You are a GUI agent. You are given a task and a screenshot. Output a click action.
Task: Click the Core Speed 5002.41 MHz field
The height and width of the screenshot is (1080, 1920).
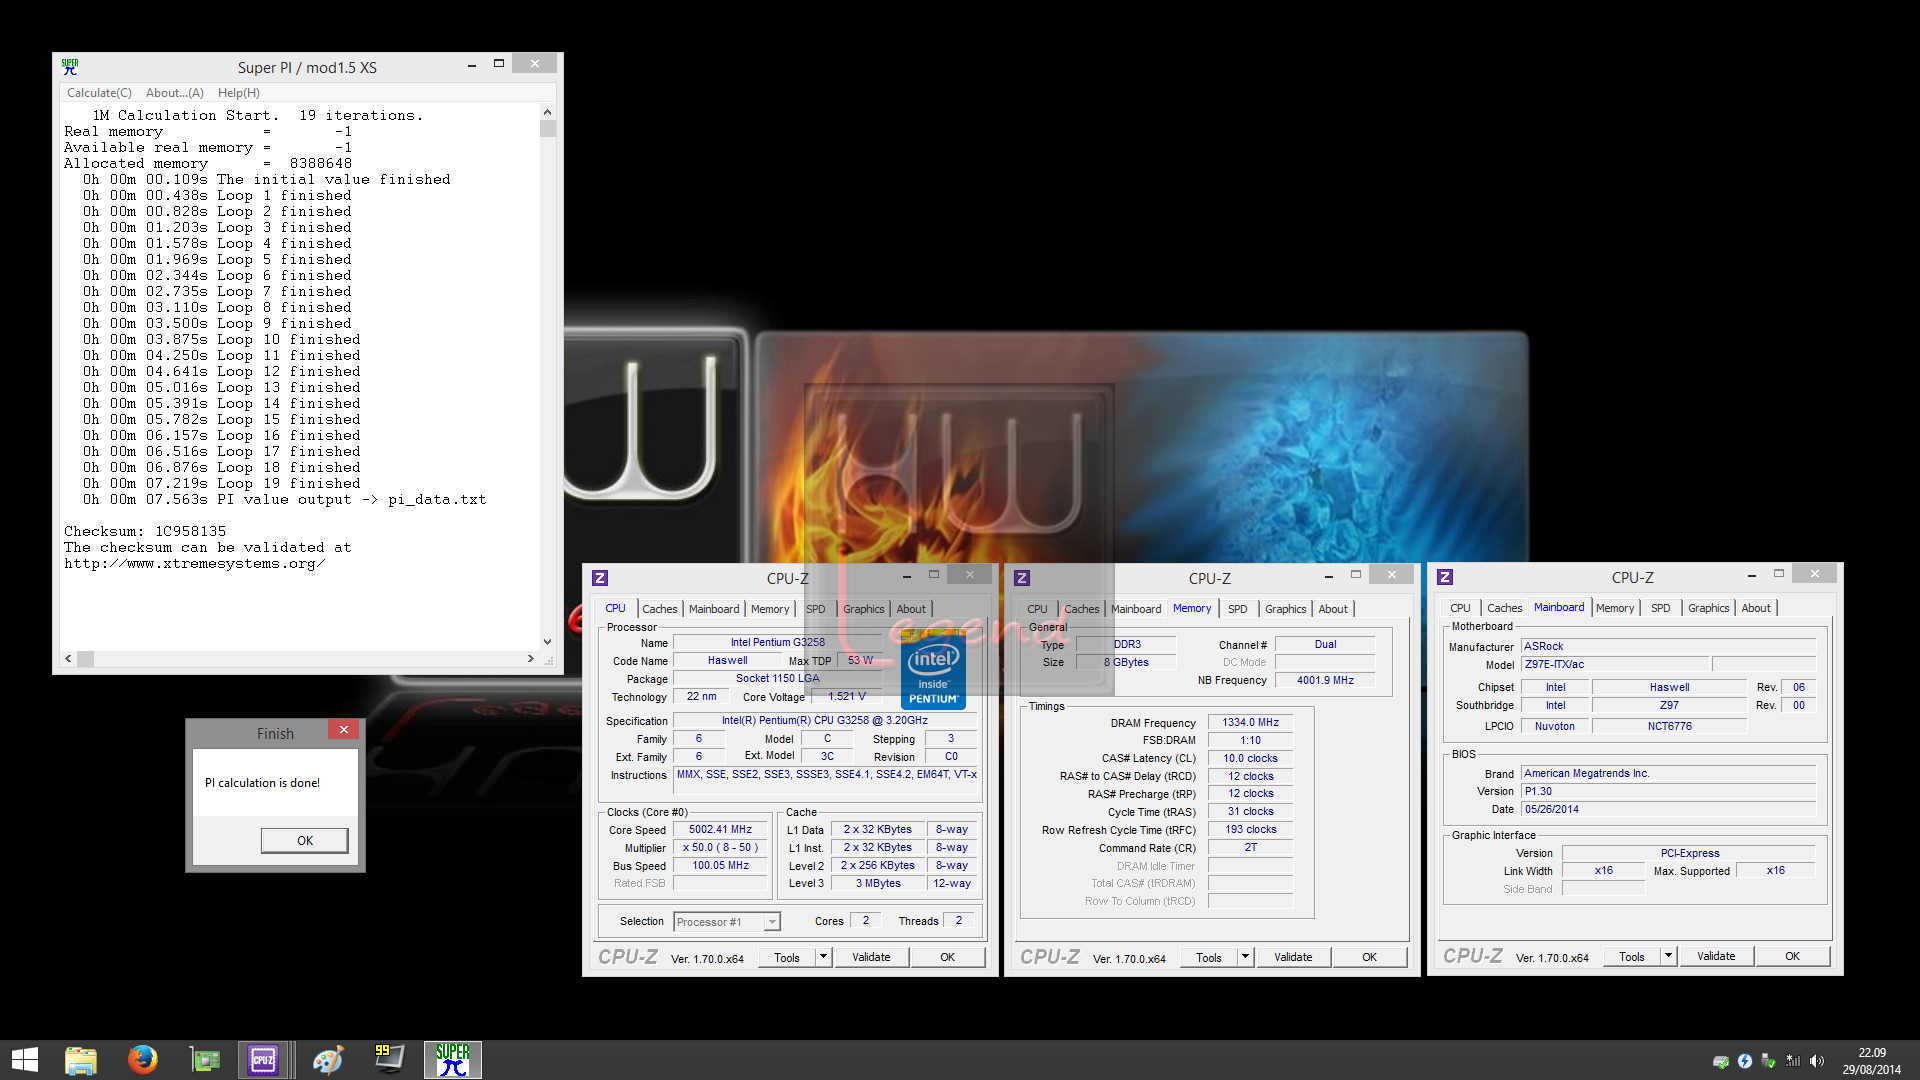tap(720, 829)
